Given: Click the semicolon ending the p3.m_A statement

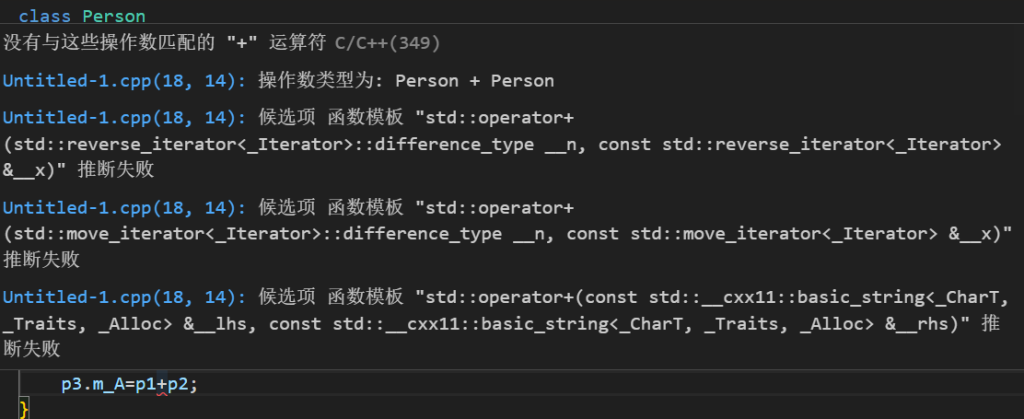Looking at the screenshot, I should click(194, 384).
